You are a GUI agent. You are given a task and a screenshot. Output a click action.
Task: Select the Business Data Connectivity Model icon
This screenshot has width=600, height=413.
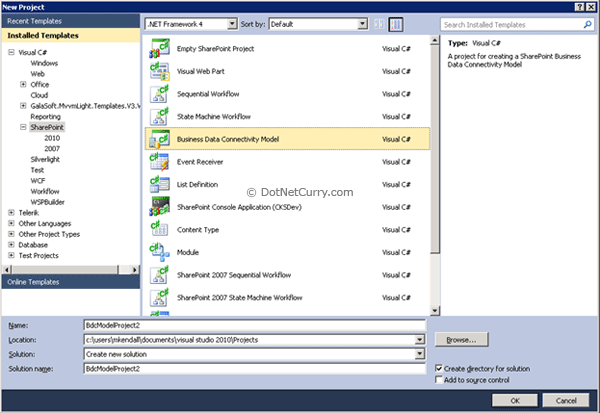coord(159,139)
